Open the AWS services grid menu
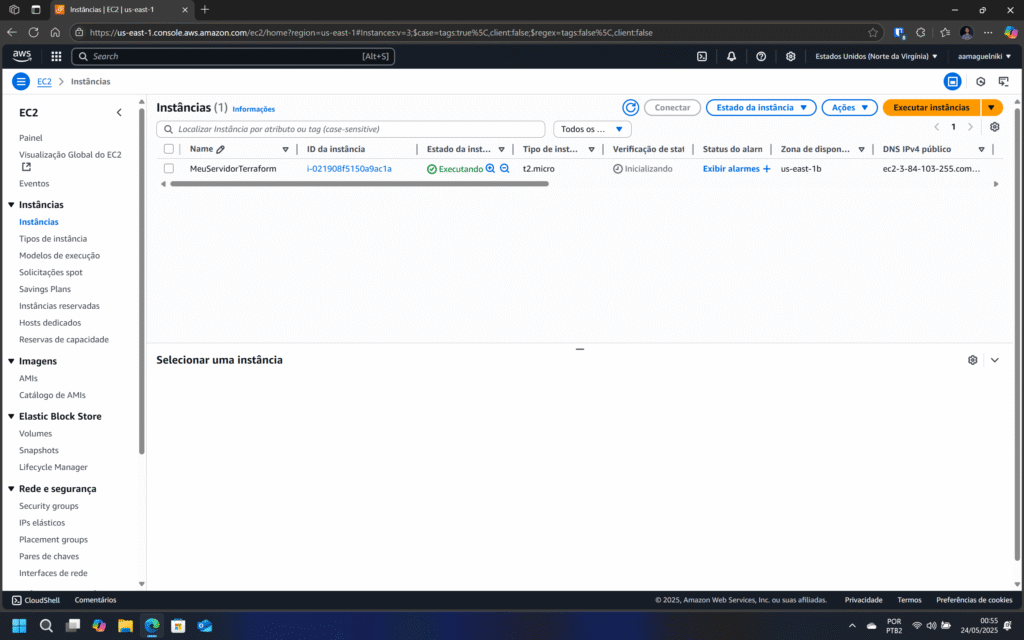Image resolution: width=1024 pixels, height=640 pixels. (56, 56)
